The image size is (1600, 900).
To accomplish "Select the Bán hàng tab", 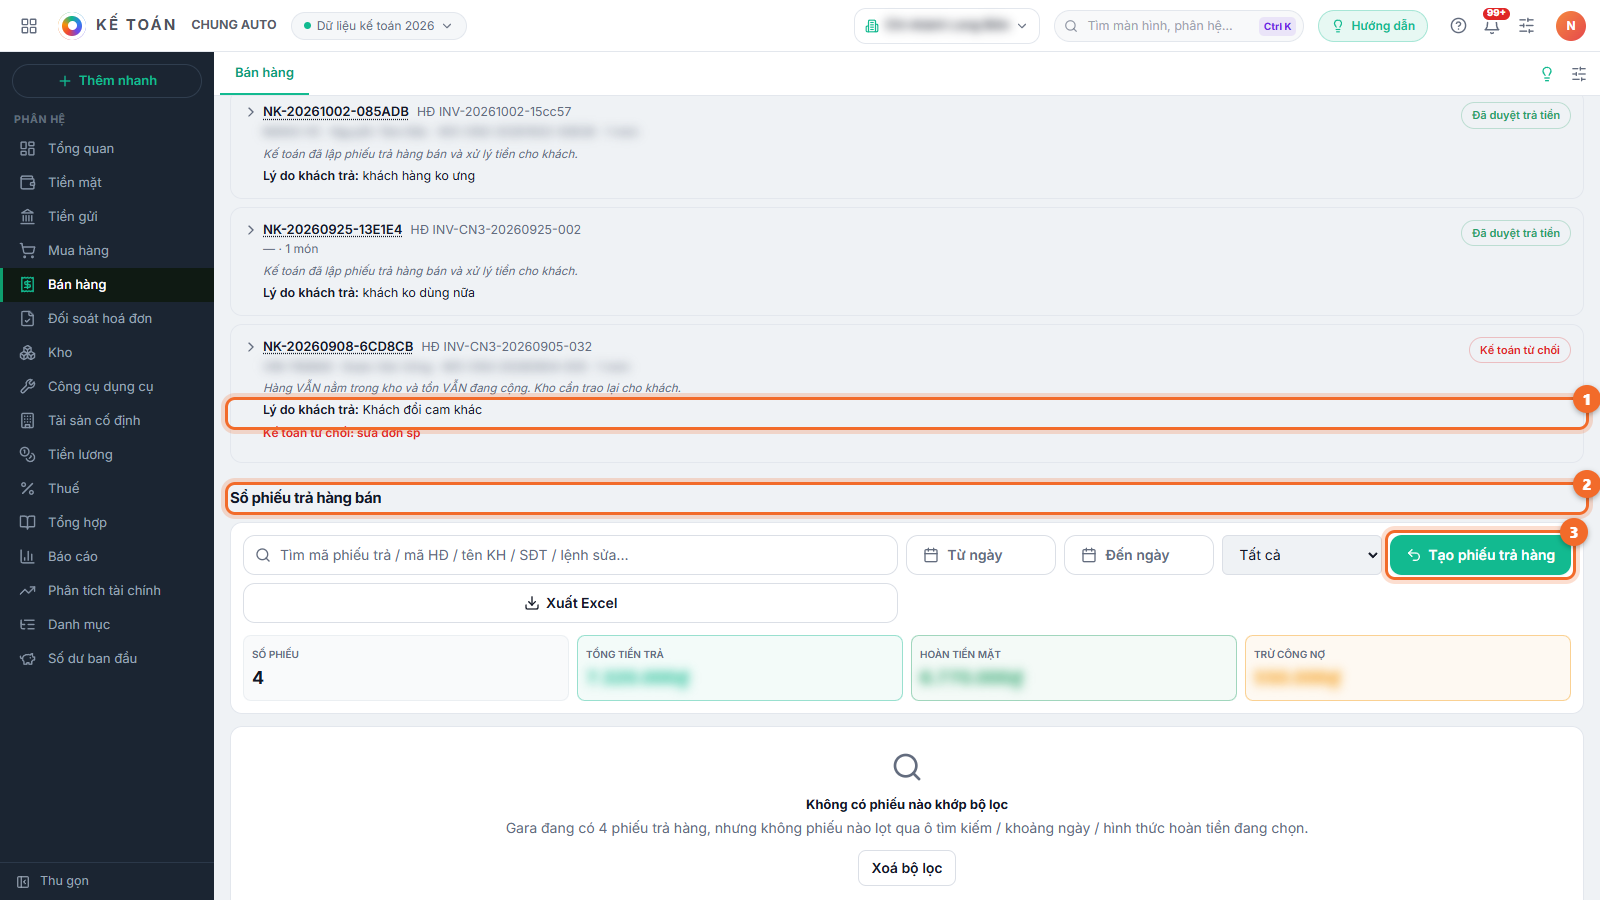I will 264,73.
